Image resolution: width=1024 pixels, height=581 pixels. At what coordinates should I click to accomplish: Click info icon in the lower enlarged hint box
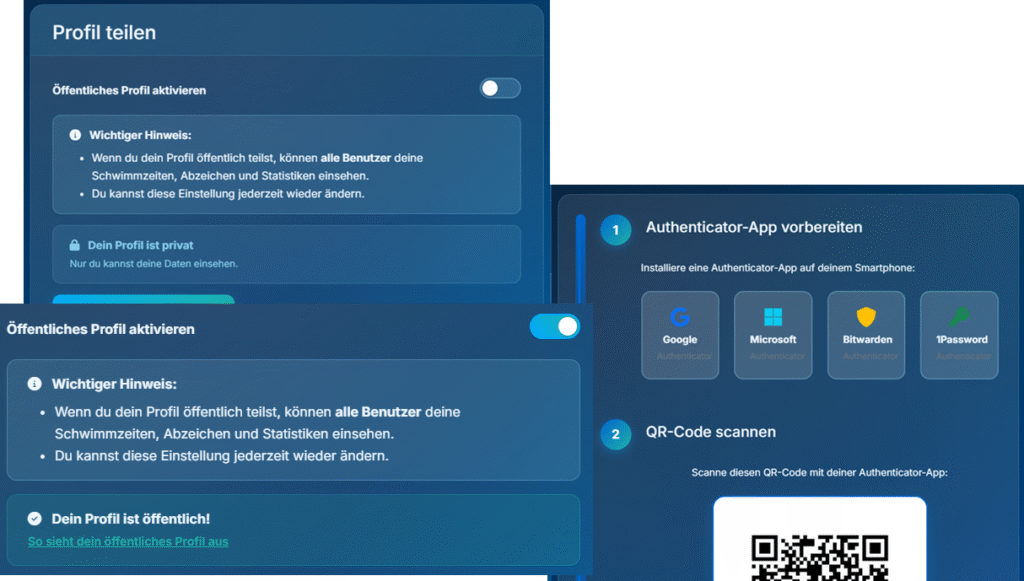tap(35, 383)
